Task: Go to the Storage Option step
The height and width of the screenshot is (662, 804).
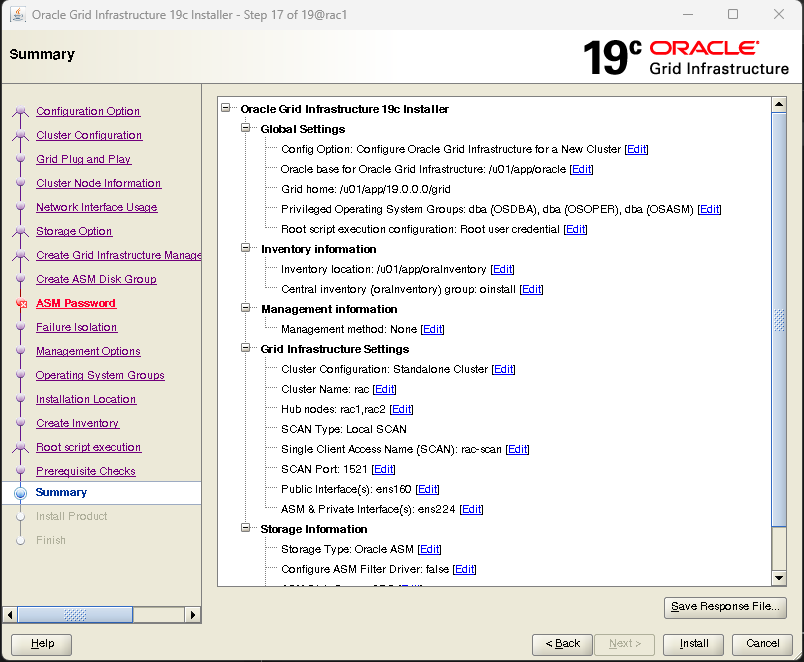Action: [x=74, y=232]
